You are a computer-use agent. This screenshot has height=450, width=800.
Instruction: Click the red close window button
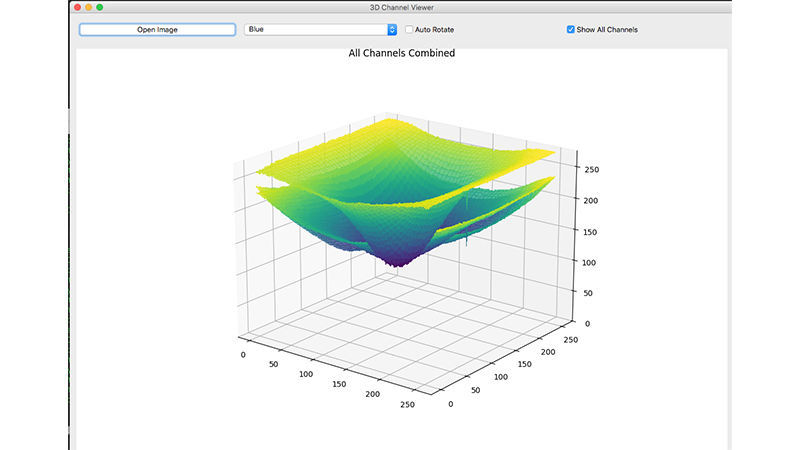click(78, 7)
